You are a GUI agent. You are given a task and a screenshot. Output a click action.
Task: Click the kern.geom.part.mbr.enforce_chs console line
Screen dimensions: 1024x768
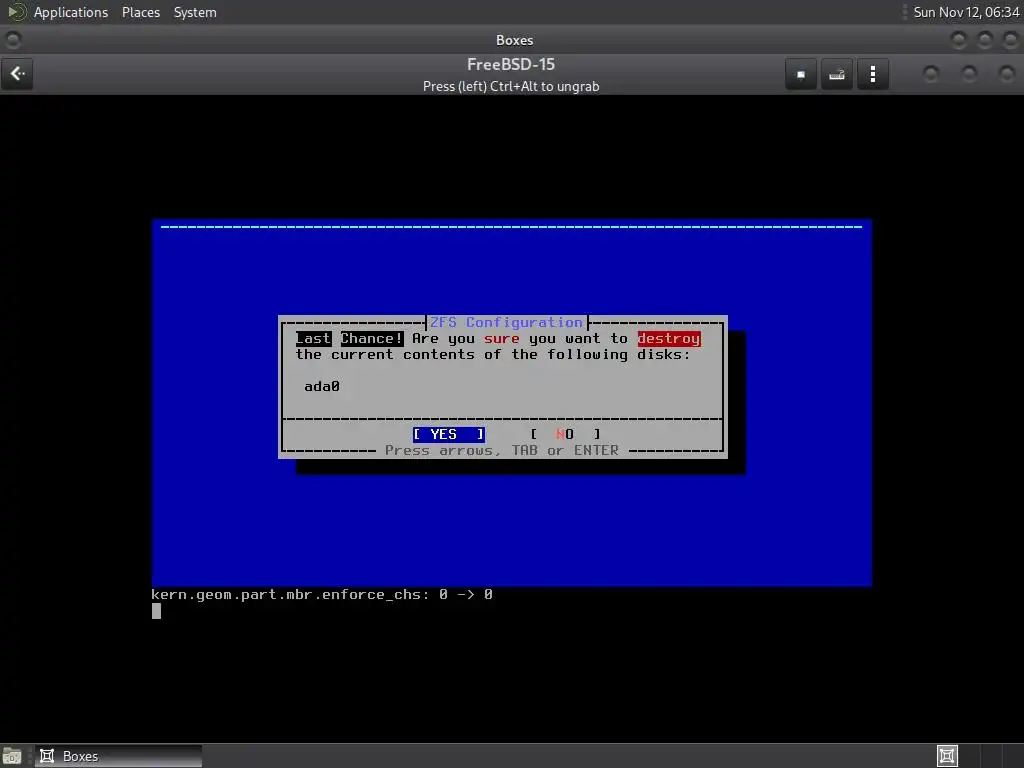tap(322, 594)
